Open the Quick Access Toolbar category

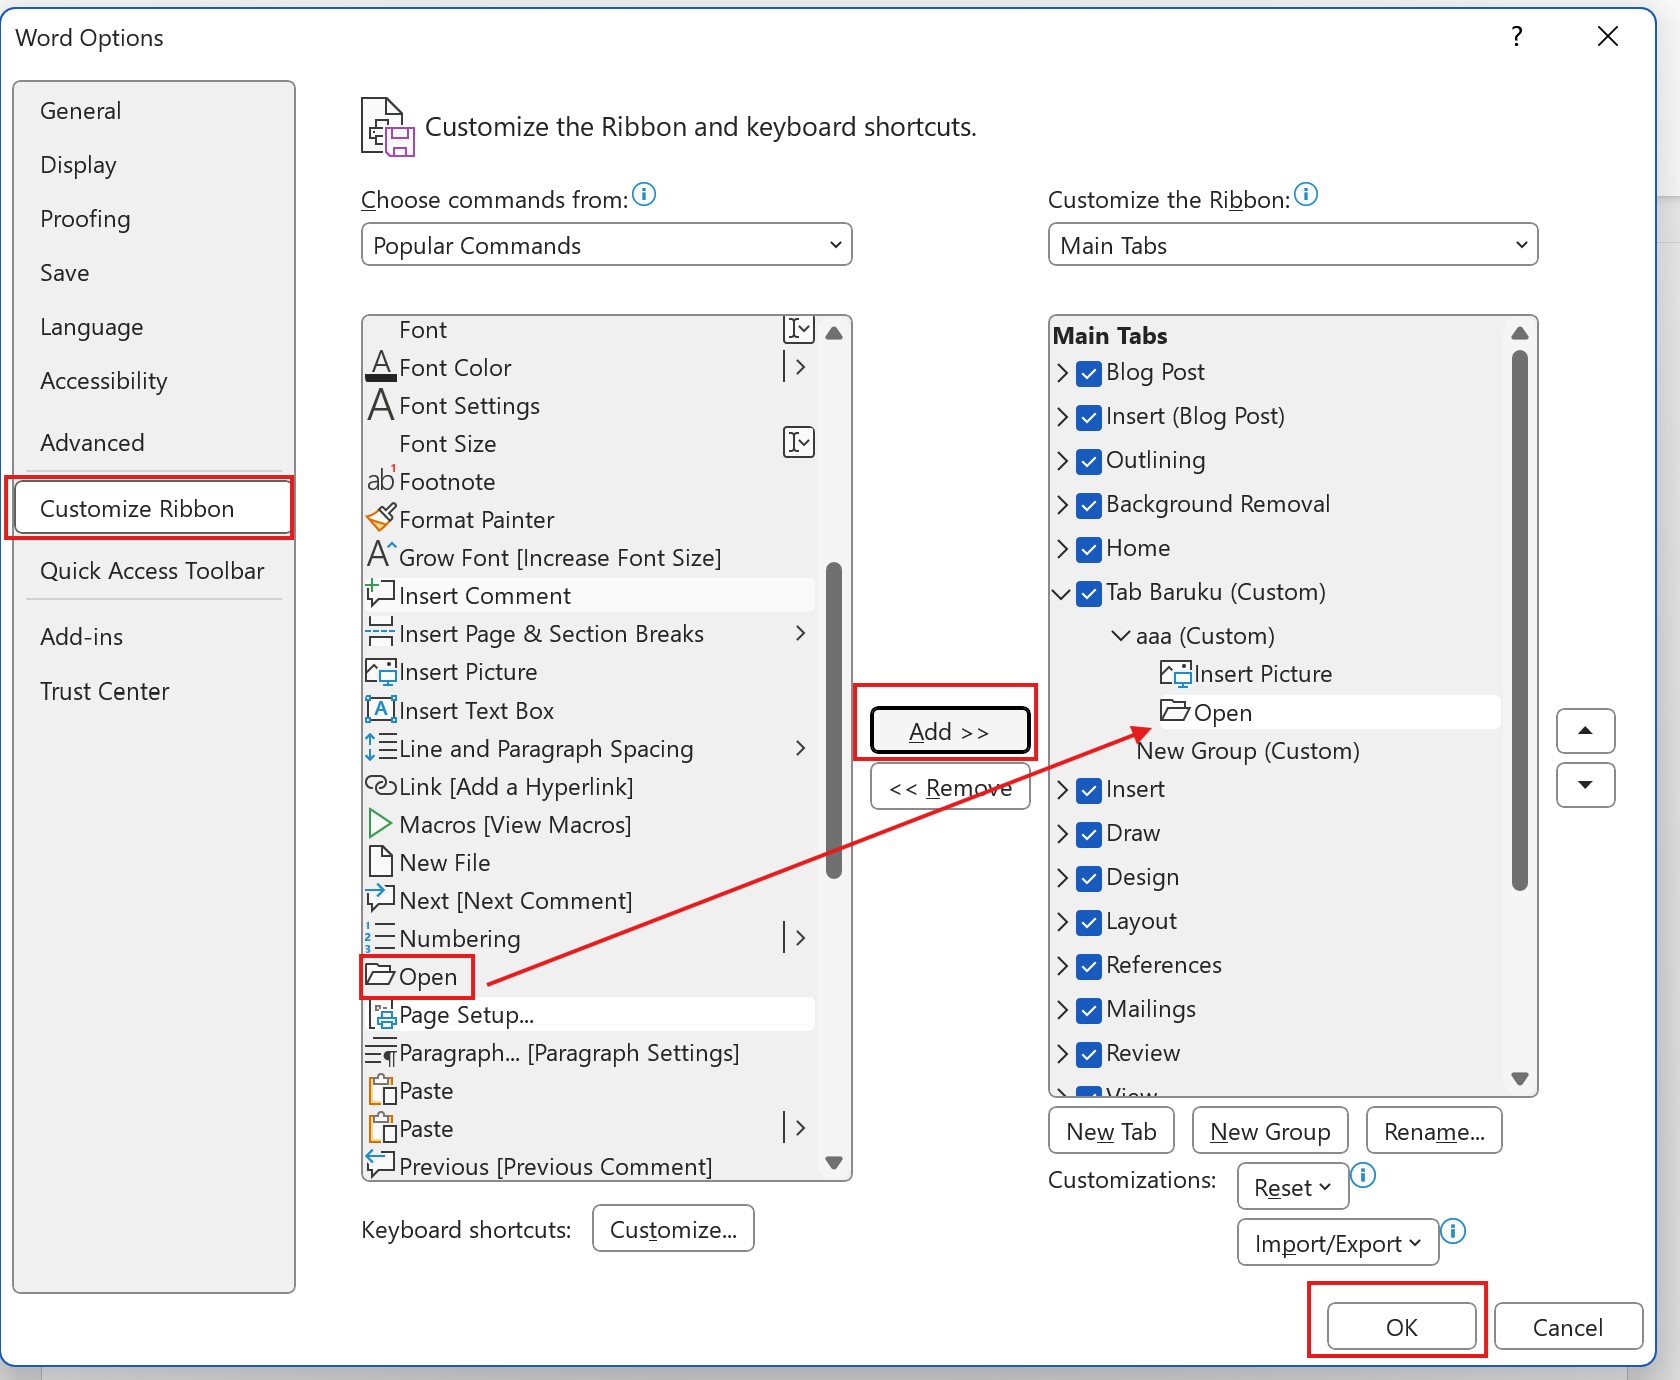152,571
